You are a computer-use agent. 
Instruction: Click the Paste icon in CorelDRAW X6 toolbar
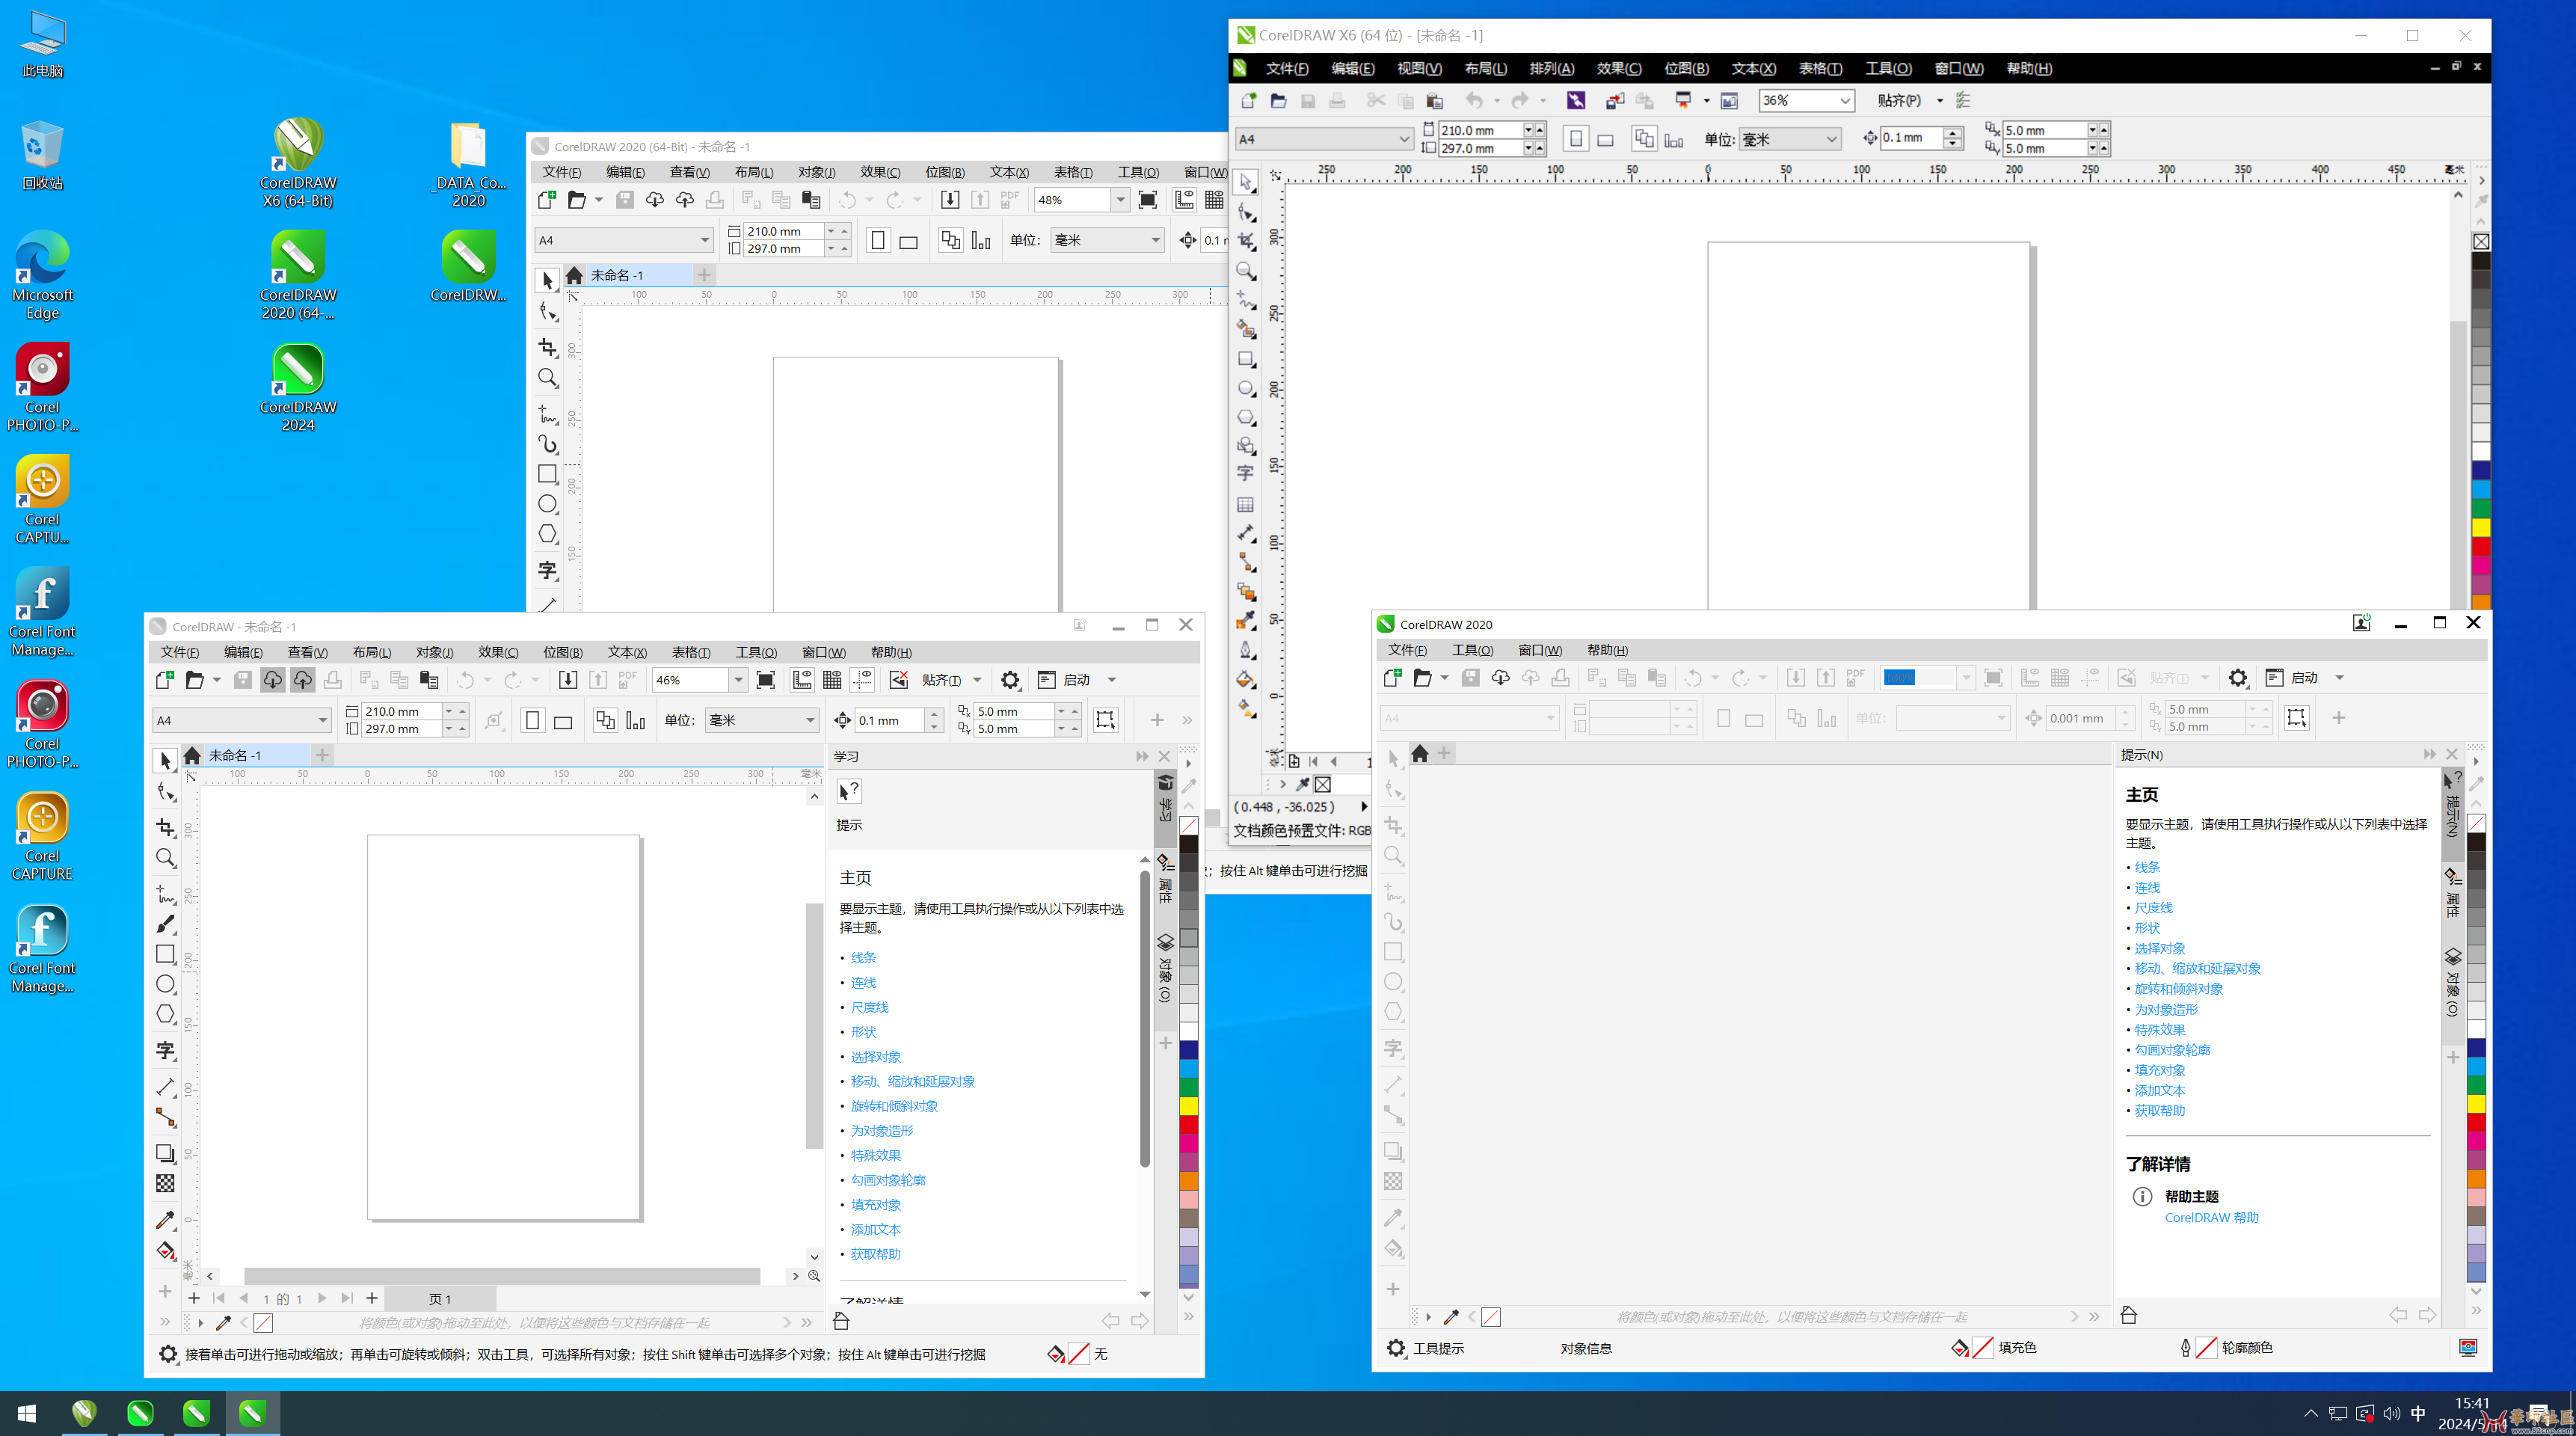click(1434, 101)
